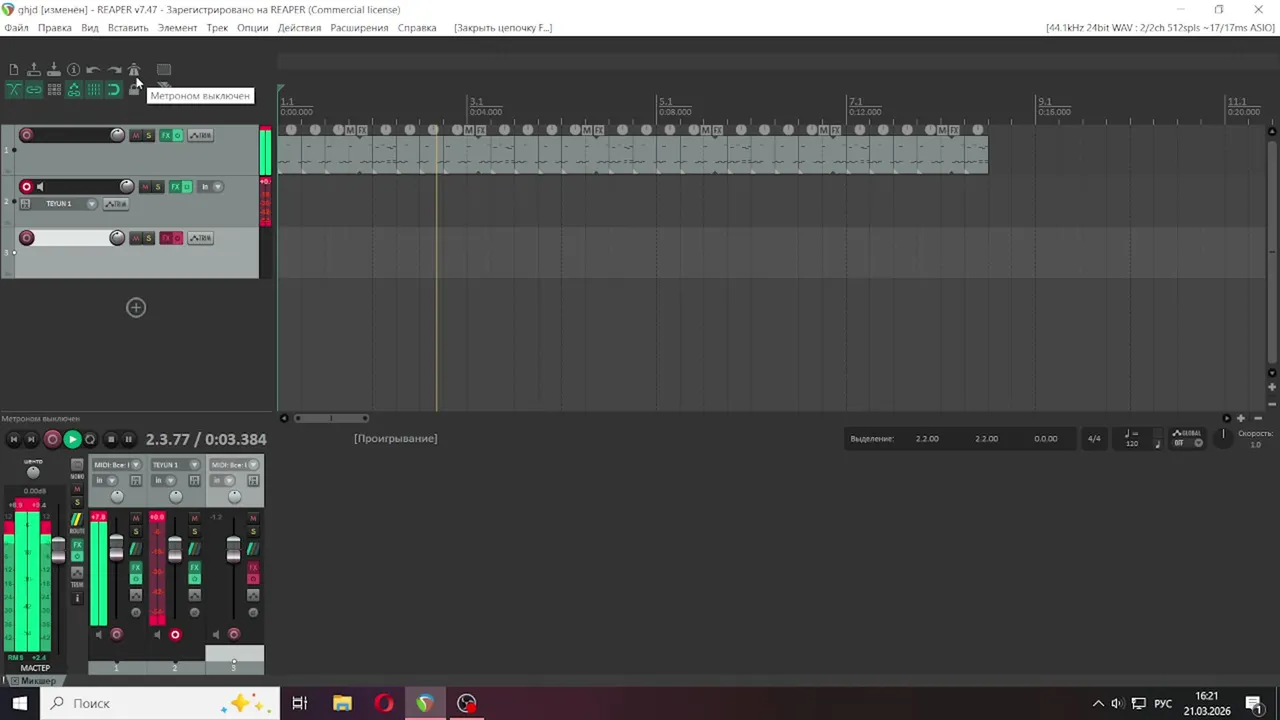This screenshot has height=720, width=1280.
Task: Toggle ripple editing grid icon
Action: [x=54, y=89]
